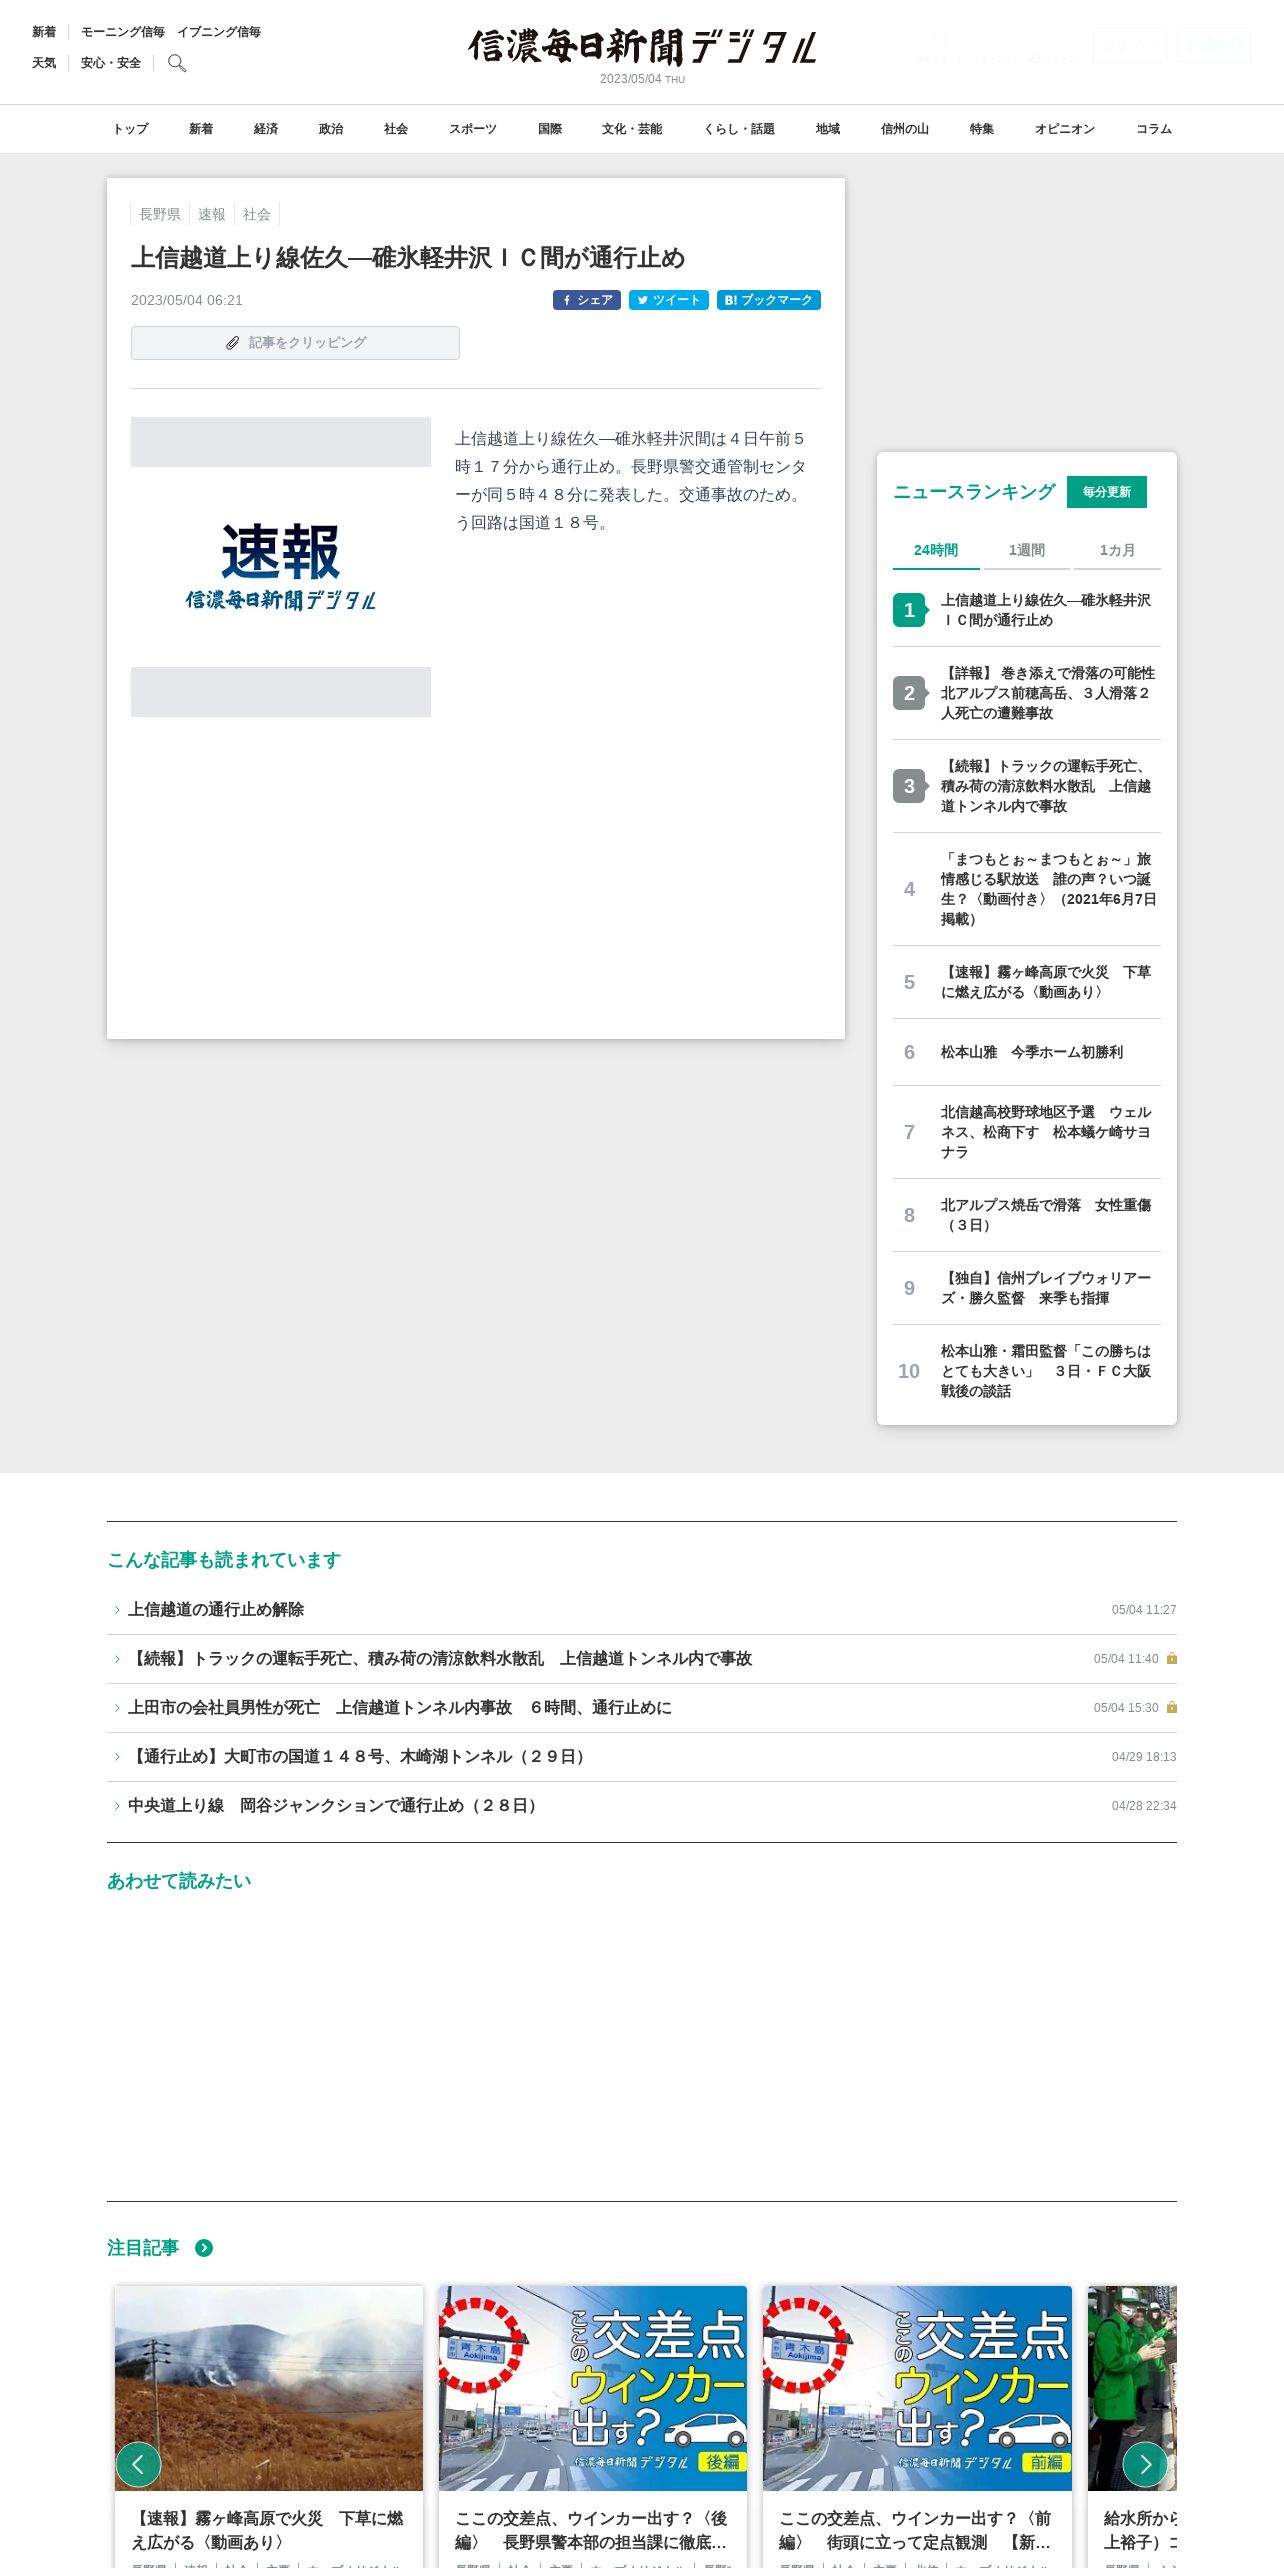Screen dimensions: 1284x2568
Task: Open 文化・芸能 navigation item
Action: 632,129
